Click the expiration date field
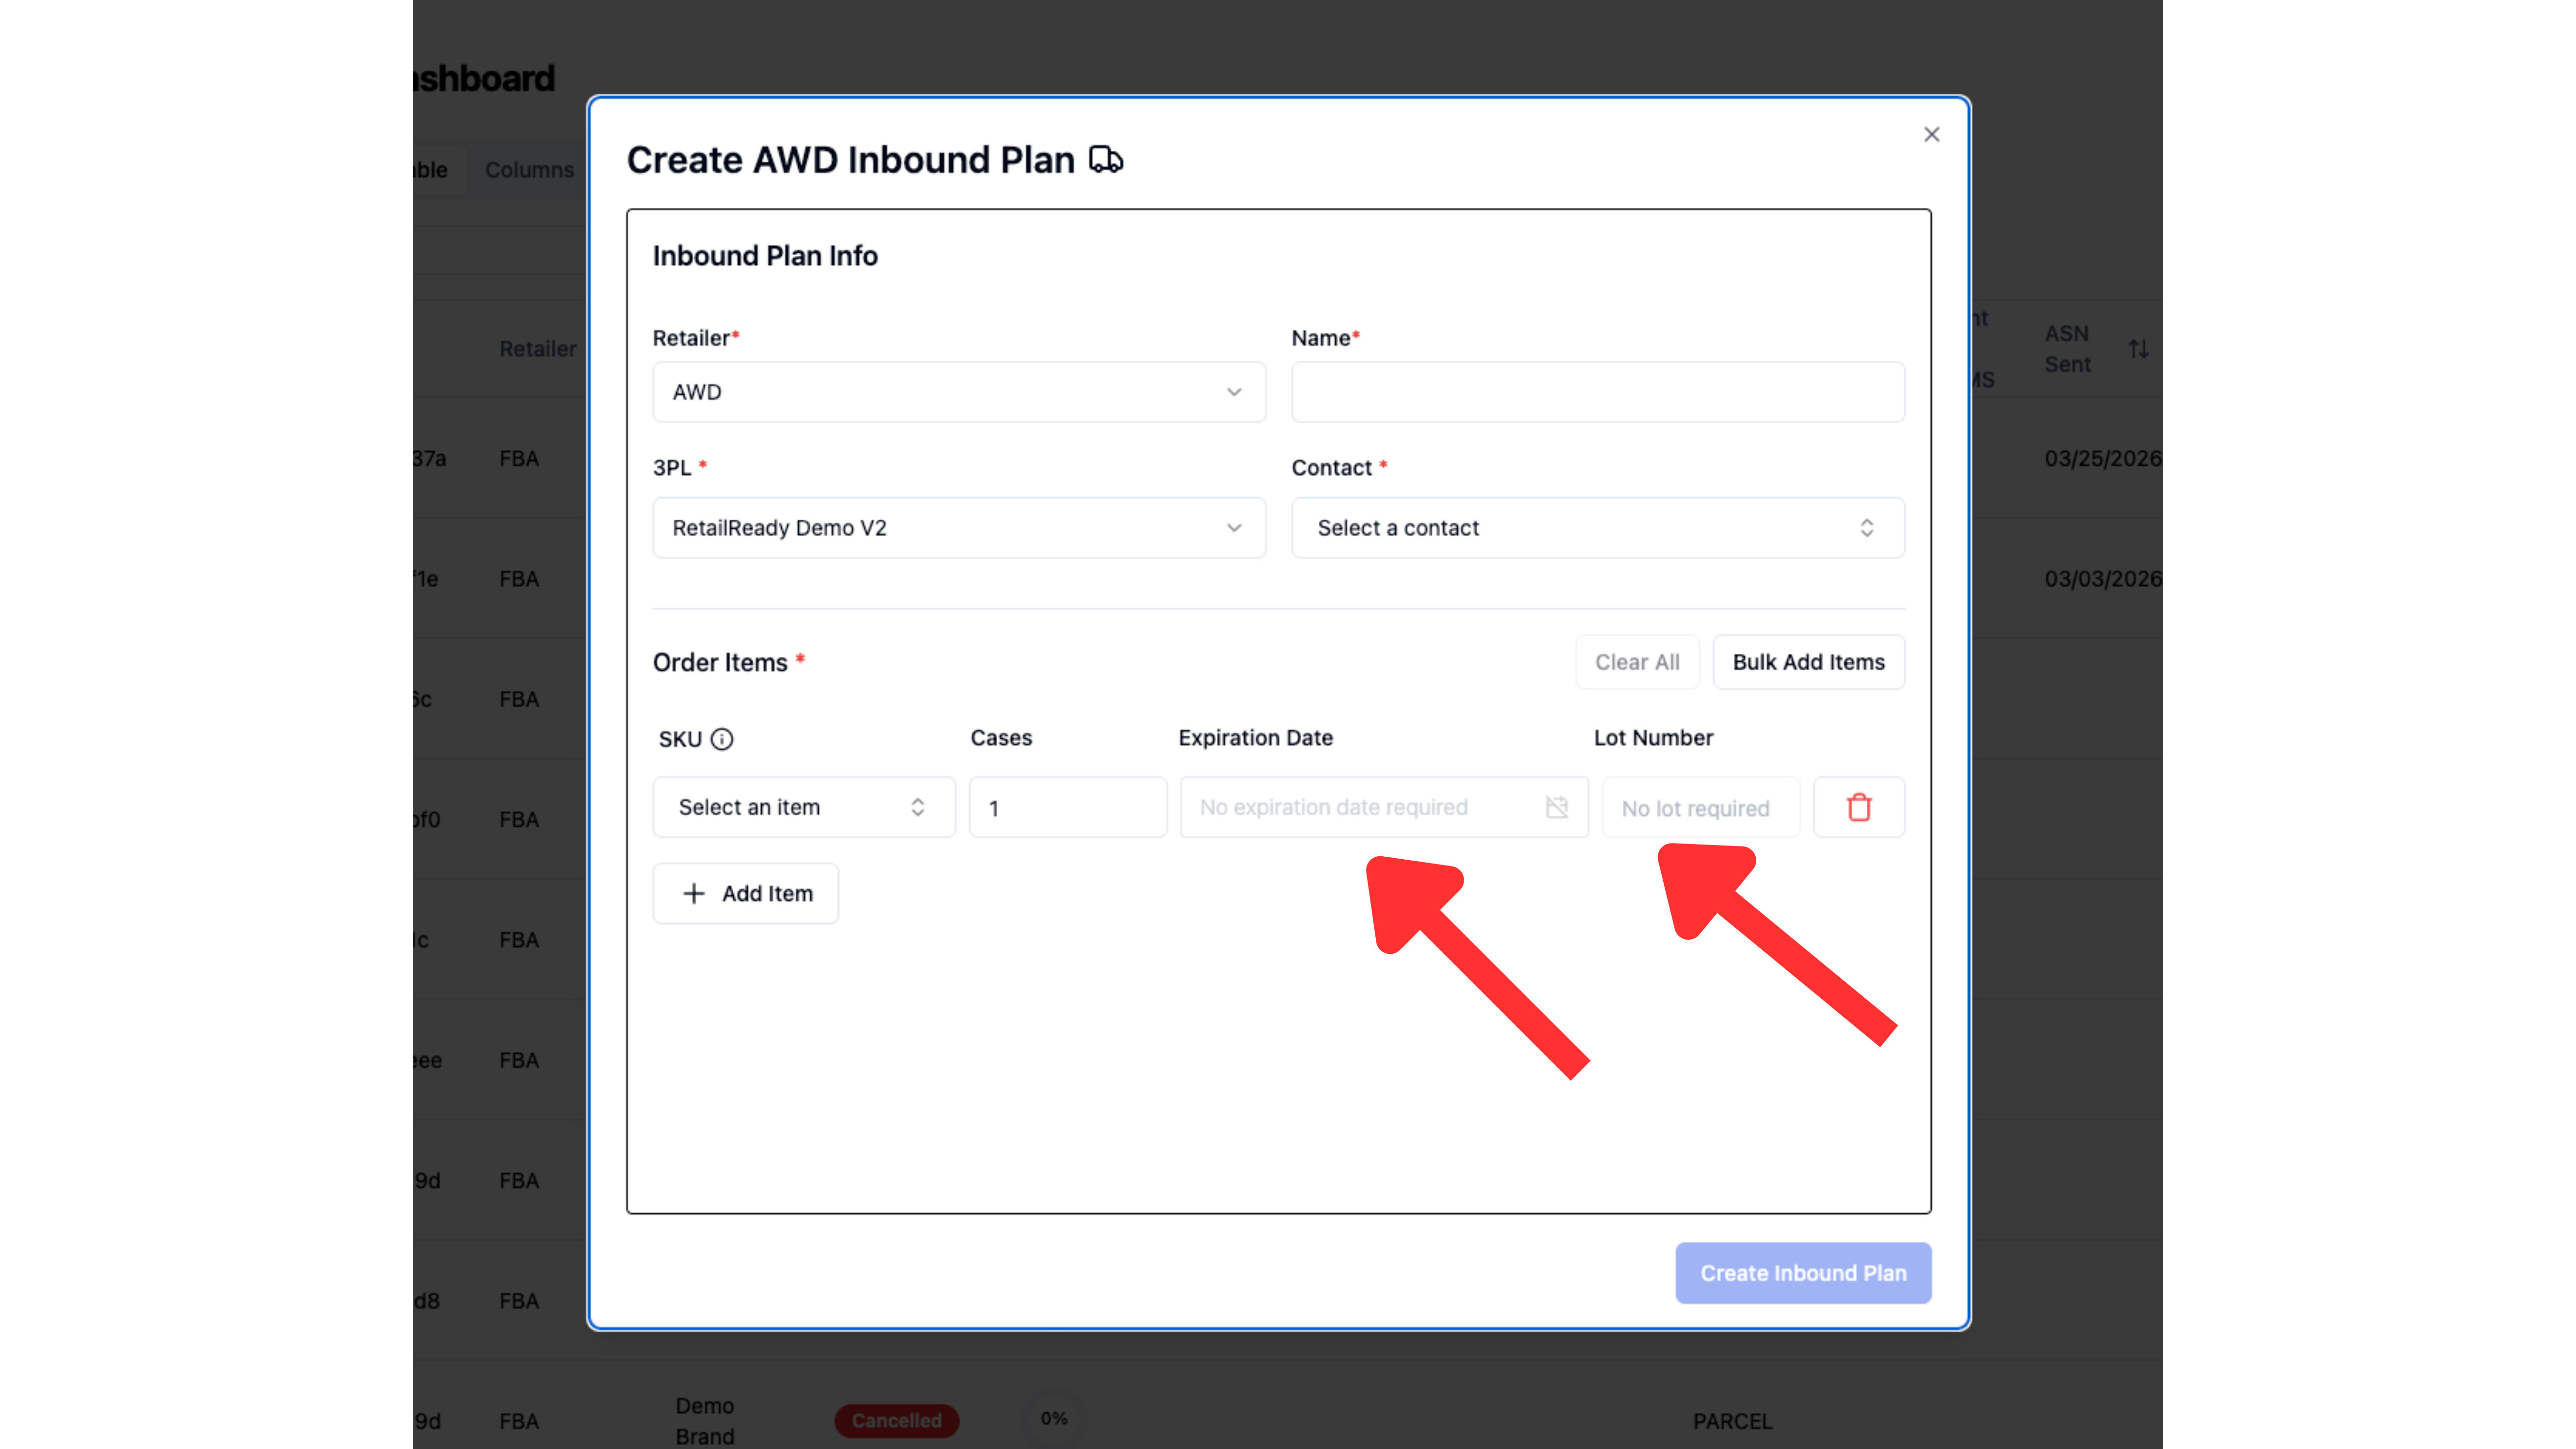Viewport: 2576px width, 1449px height. 1383,807
